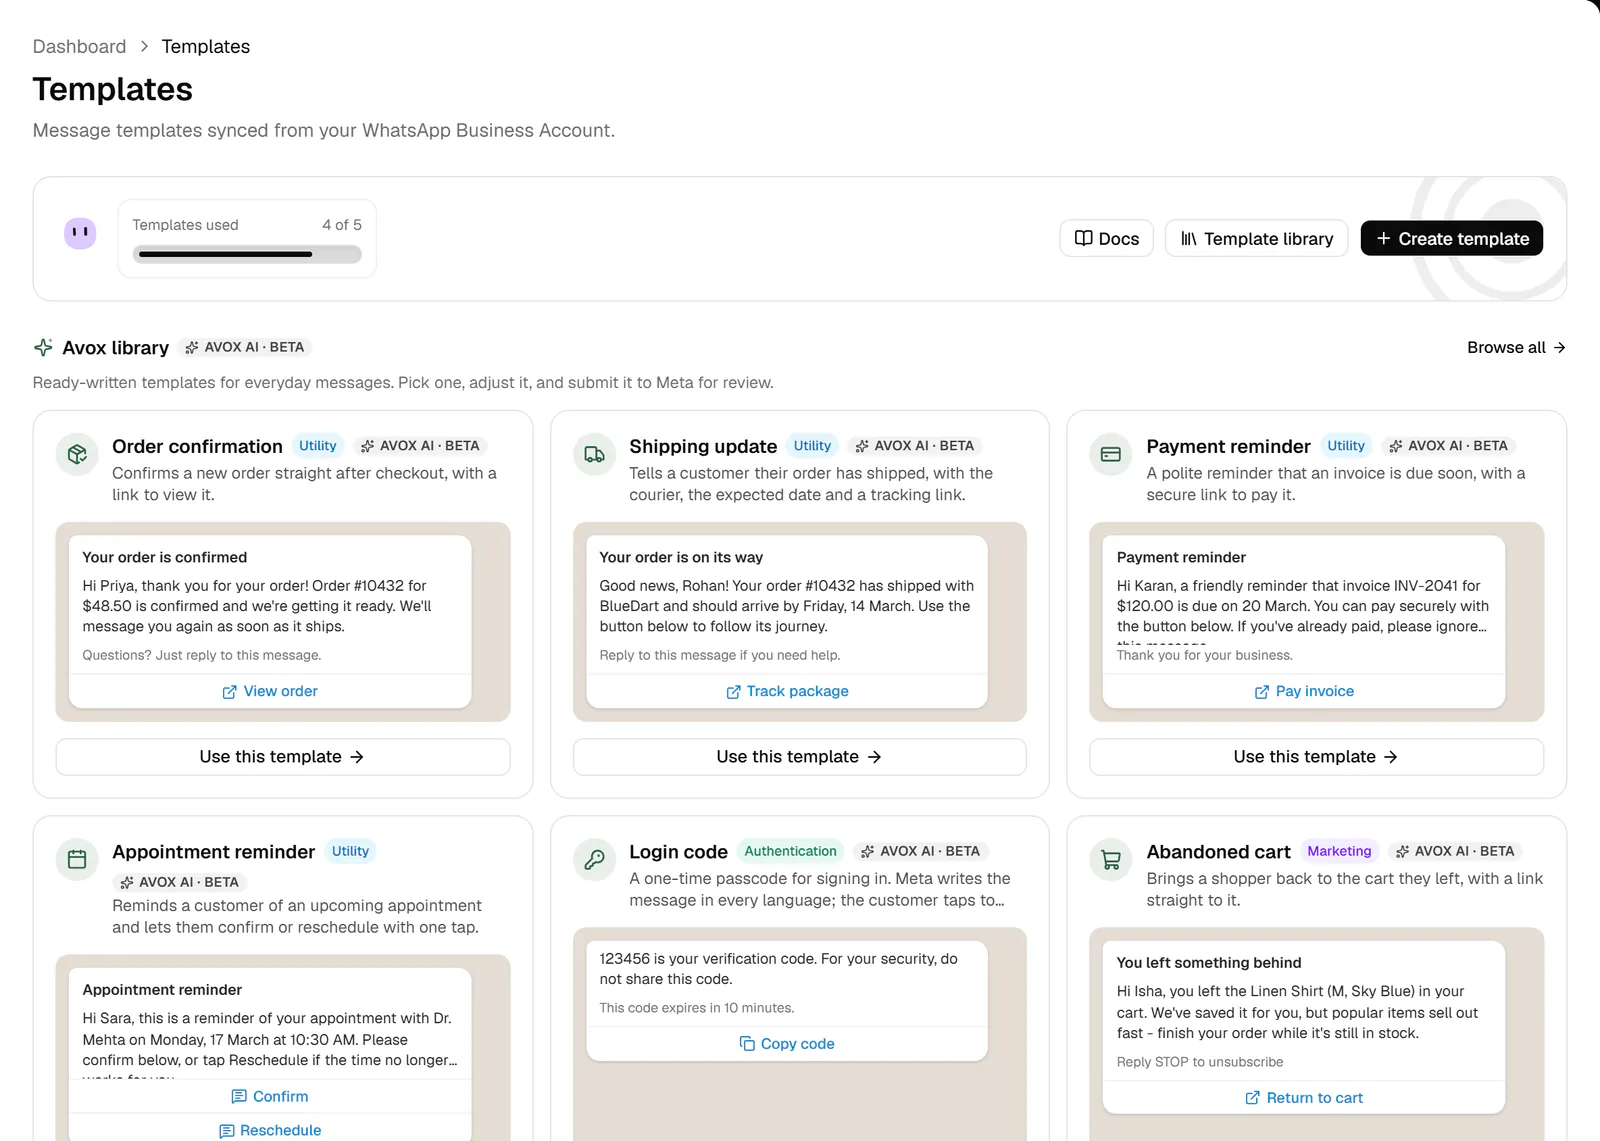Viewport: 1600px width, 1141px height.
Task: Click the Reschedule reply icon
Action: tap(227, 1131)
